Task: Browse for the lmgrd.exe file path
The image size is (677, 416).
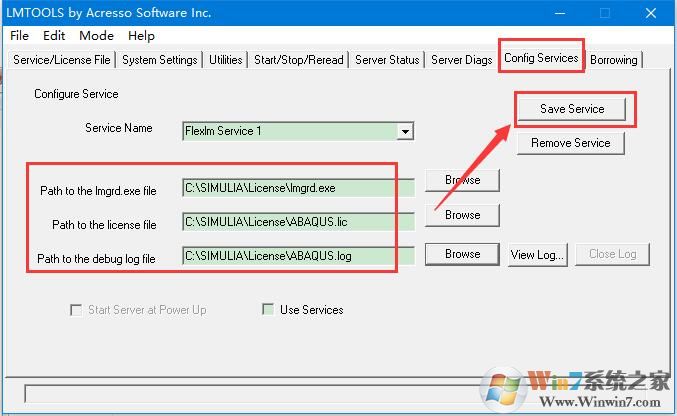Action: point(462,180)
